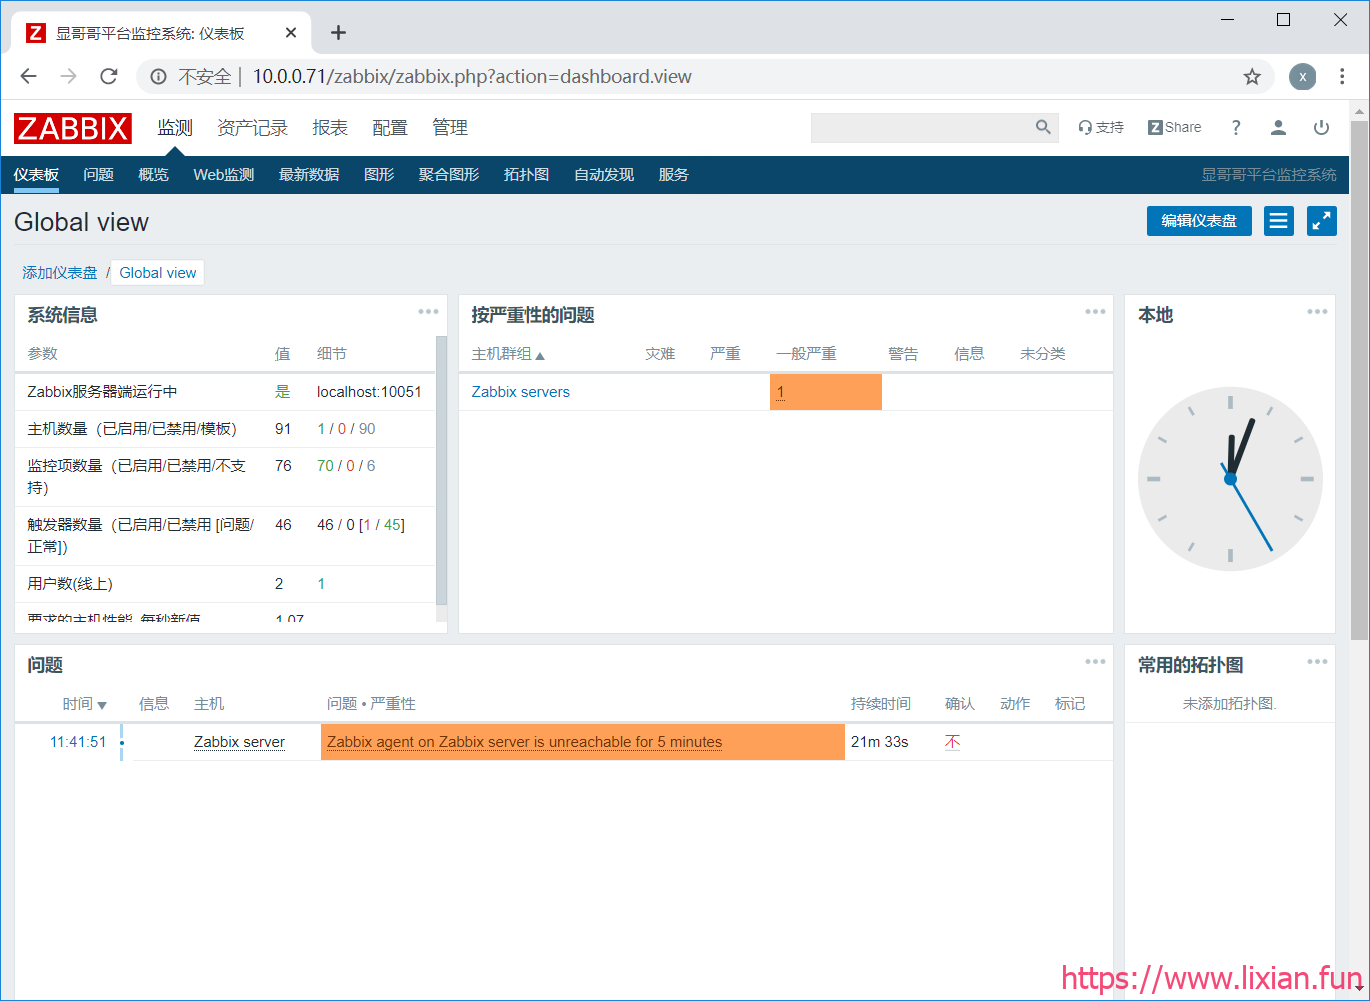Image resolution: width=1370 pixels, height=1001 pixels.
Task: Select the 仪表板 submenu tab
Action: (x=36, y=175)
